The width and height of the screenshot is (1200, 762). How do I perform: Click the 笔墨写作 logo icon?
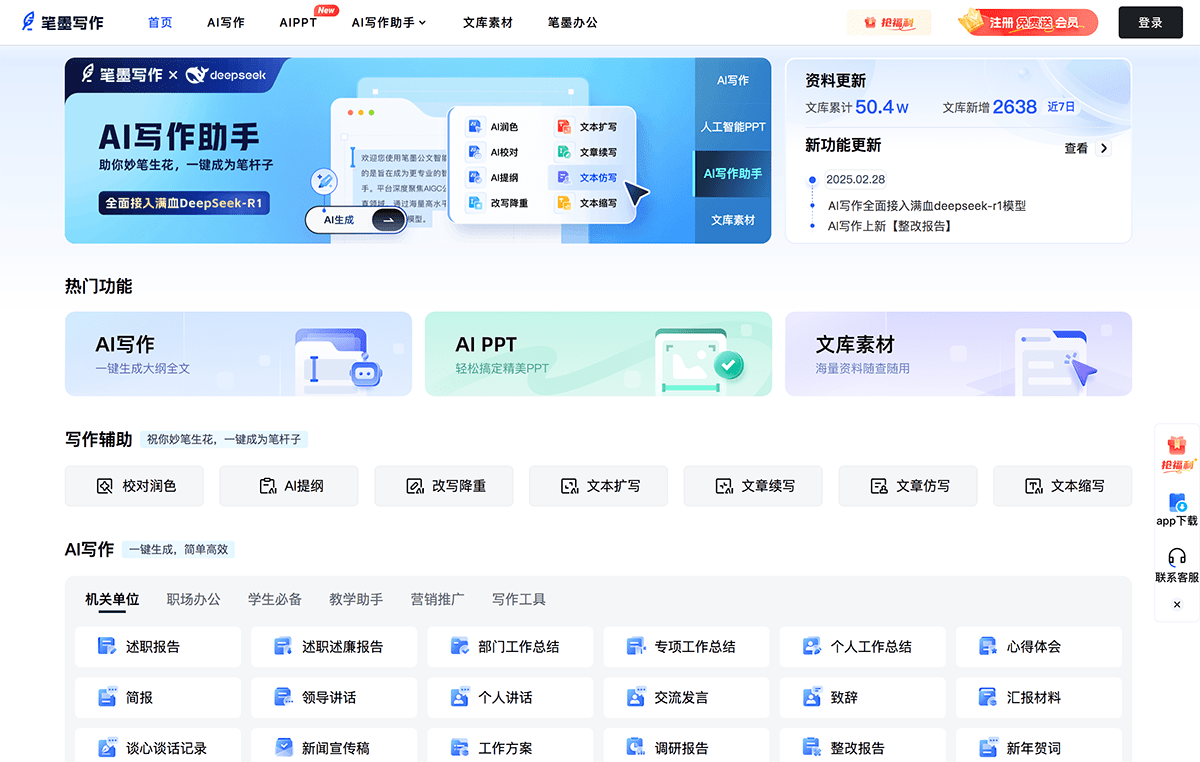tap(30, 22)
